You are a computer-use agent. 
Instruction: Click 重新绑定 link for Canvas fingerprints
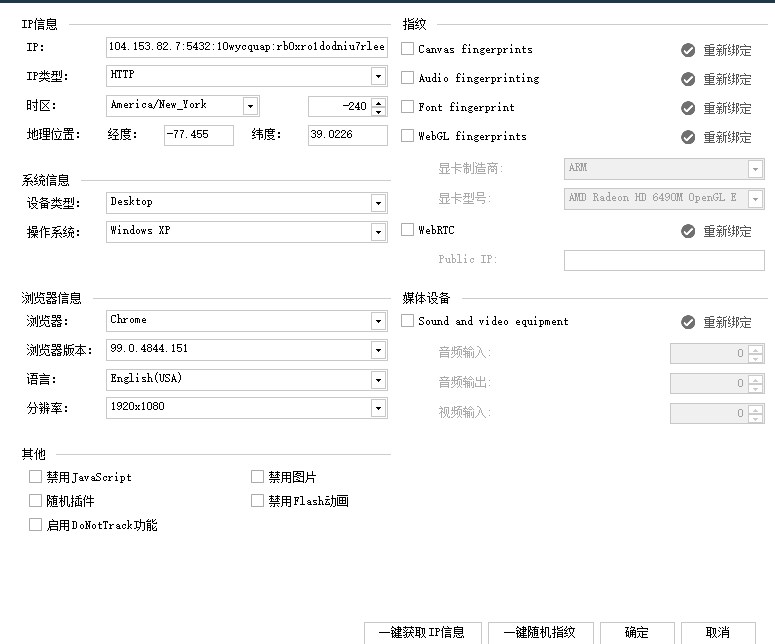tap(728, 50)
